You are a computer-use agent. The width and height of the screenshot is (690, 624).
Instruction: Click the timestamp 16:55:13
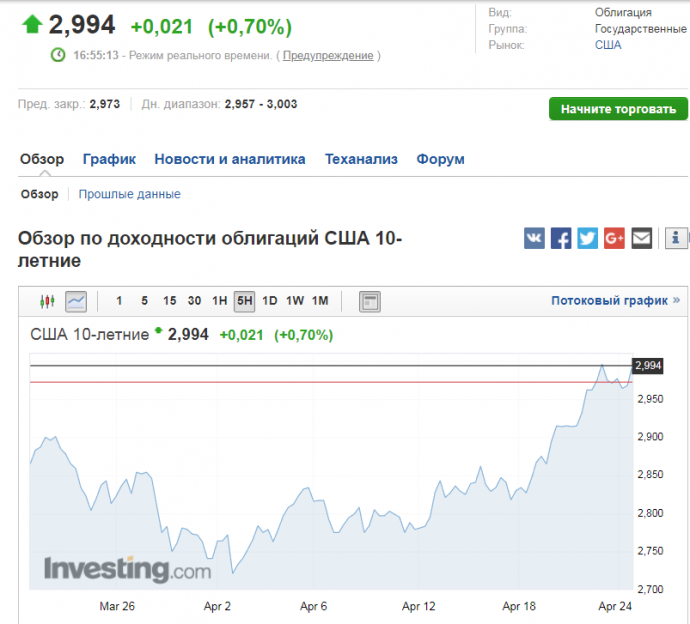(x=96, y=55)
